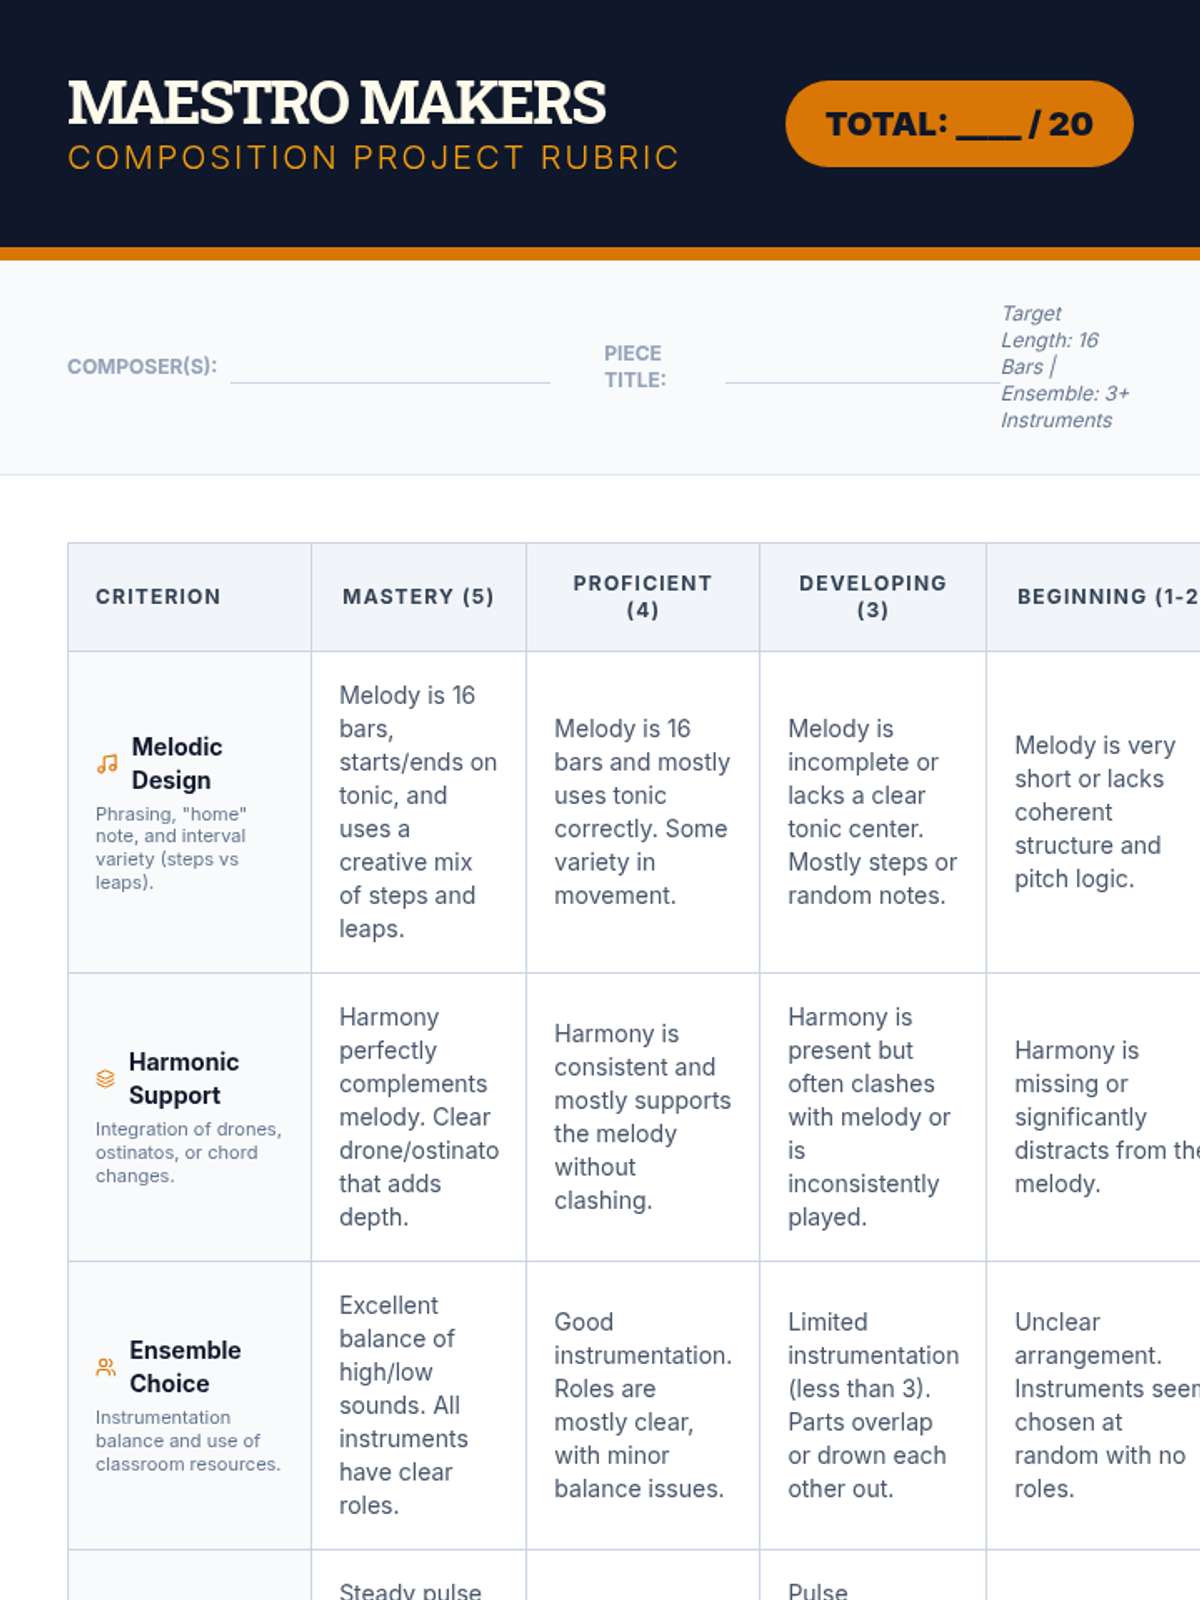Click the orange TOTAL score badge

coord(959,124)
